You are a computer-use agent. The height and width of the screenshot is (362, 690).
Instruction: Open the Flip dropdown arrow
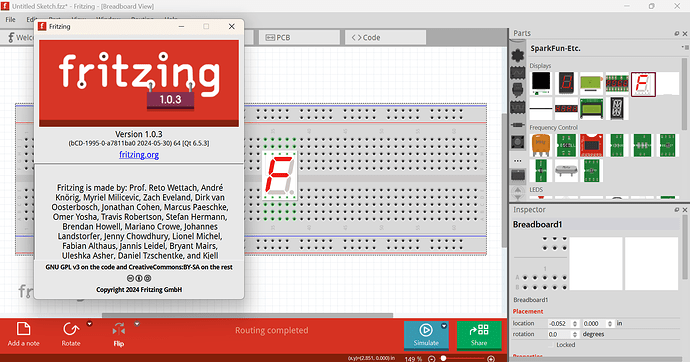pyautogui.click(x=137, y=324)
